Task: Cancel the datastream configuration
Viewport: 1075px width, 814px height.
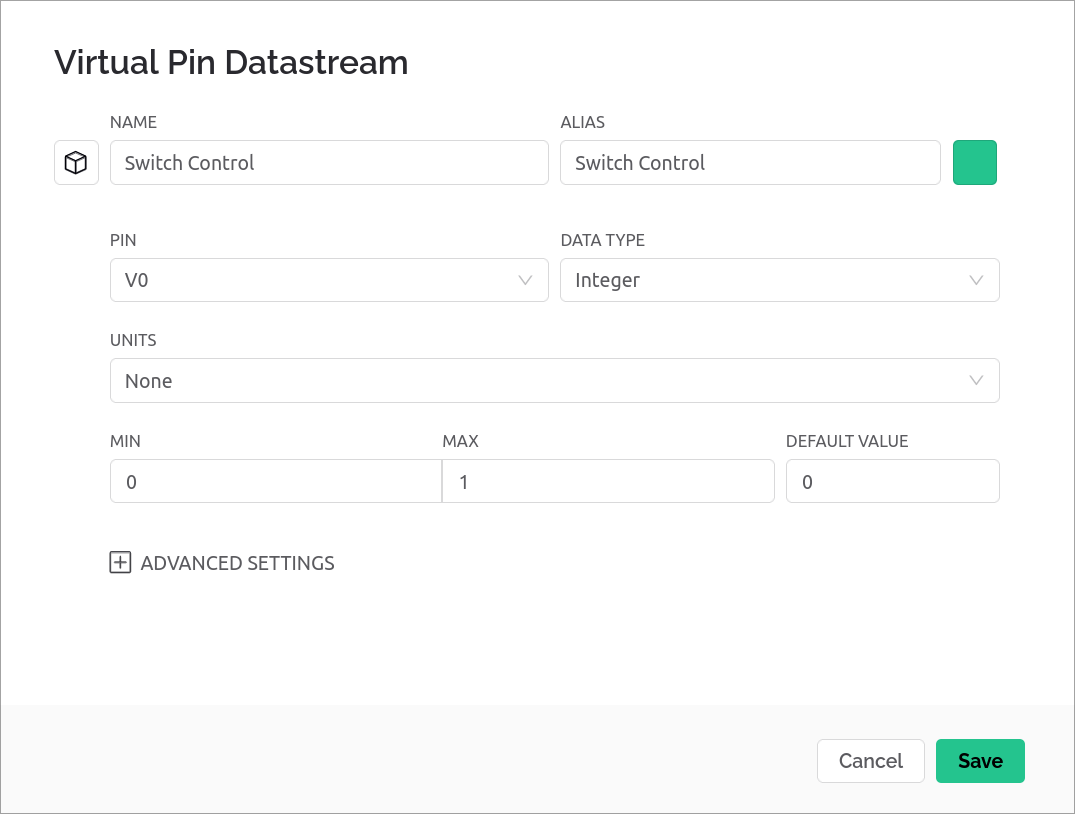Action: click(870, 761)
